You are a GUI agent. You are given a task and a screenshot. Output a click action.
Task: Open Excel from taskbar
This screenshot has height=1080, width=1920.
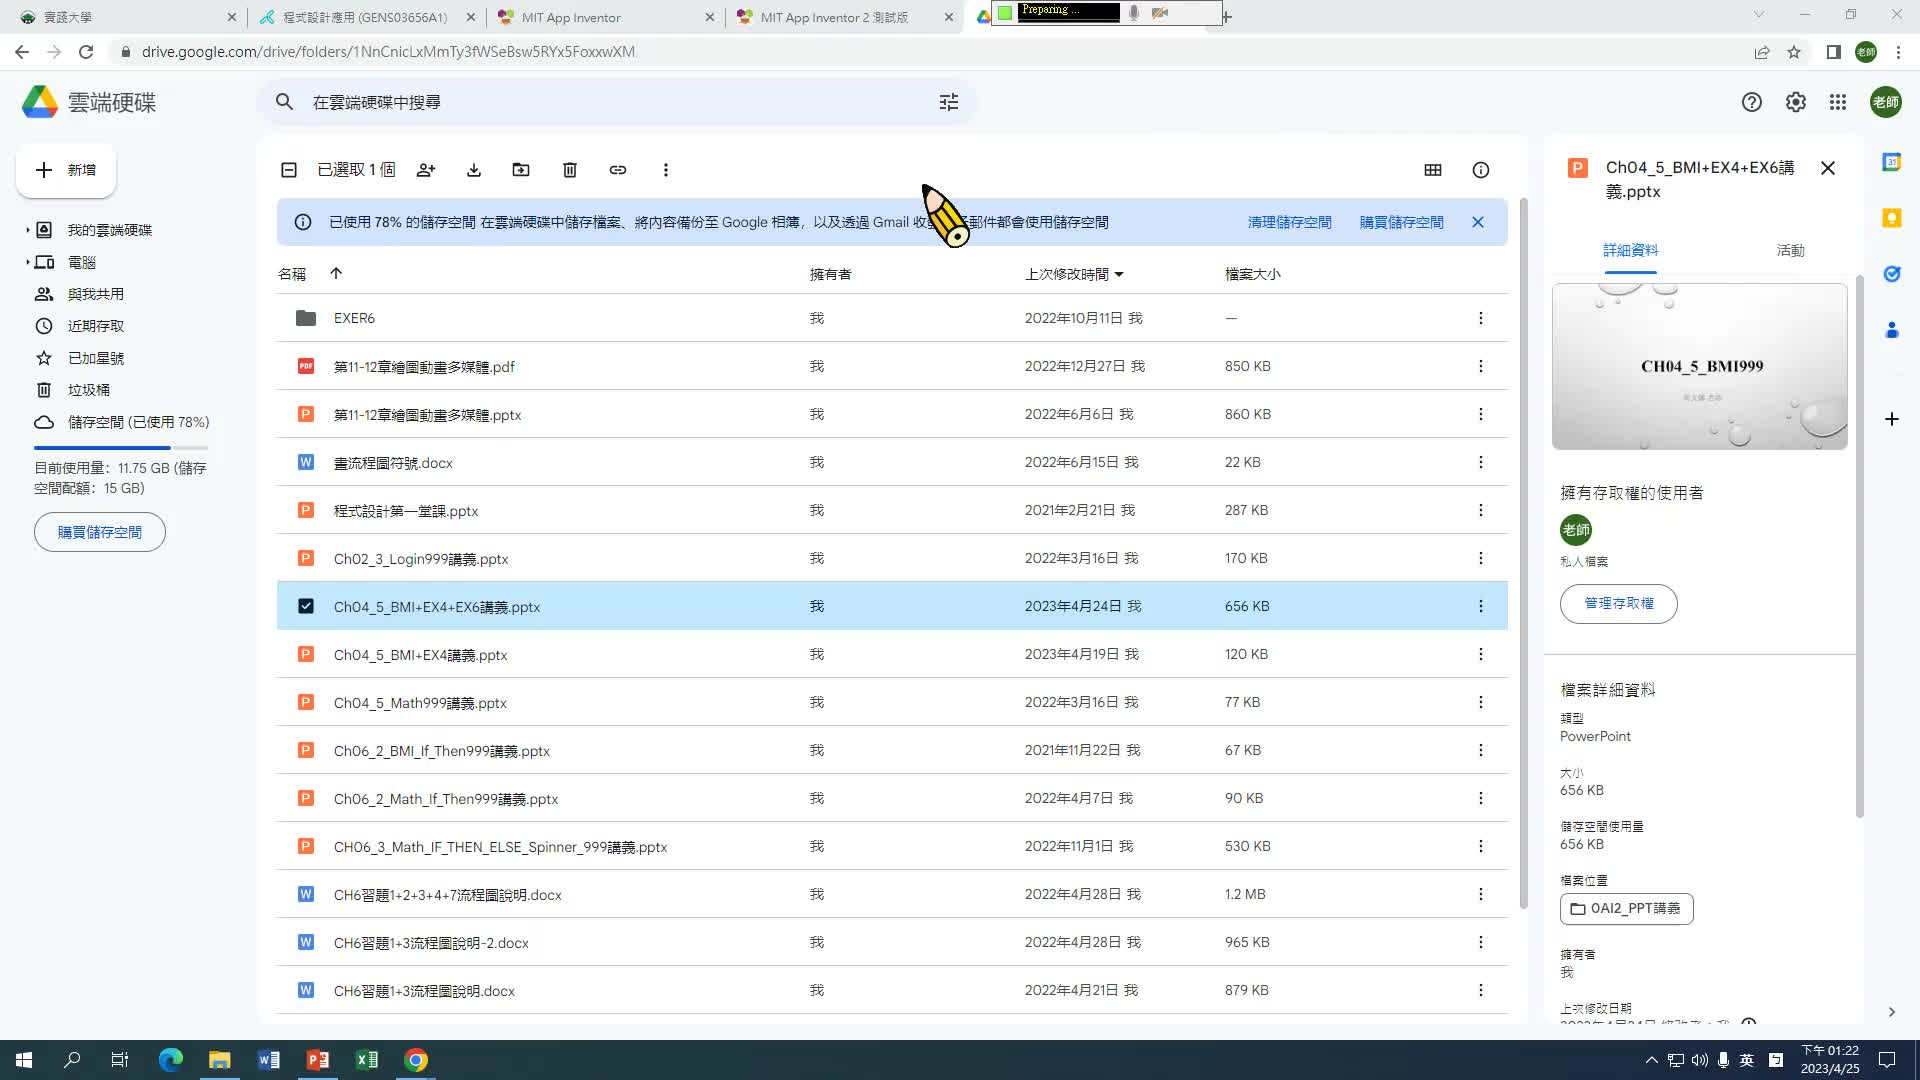[x=367, y=1060]
